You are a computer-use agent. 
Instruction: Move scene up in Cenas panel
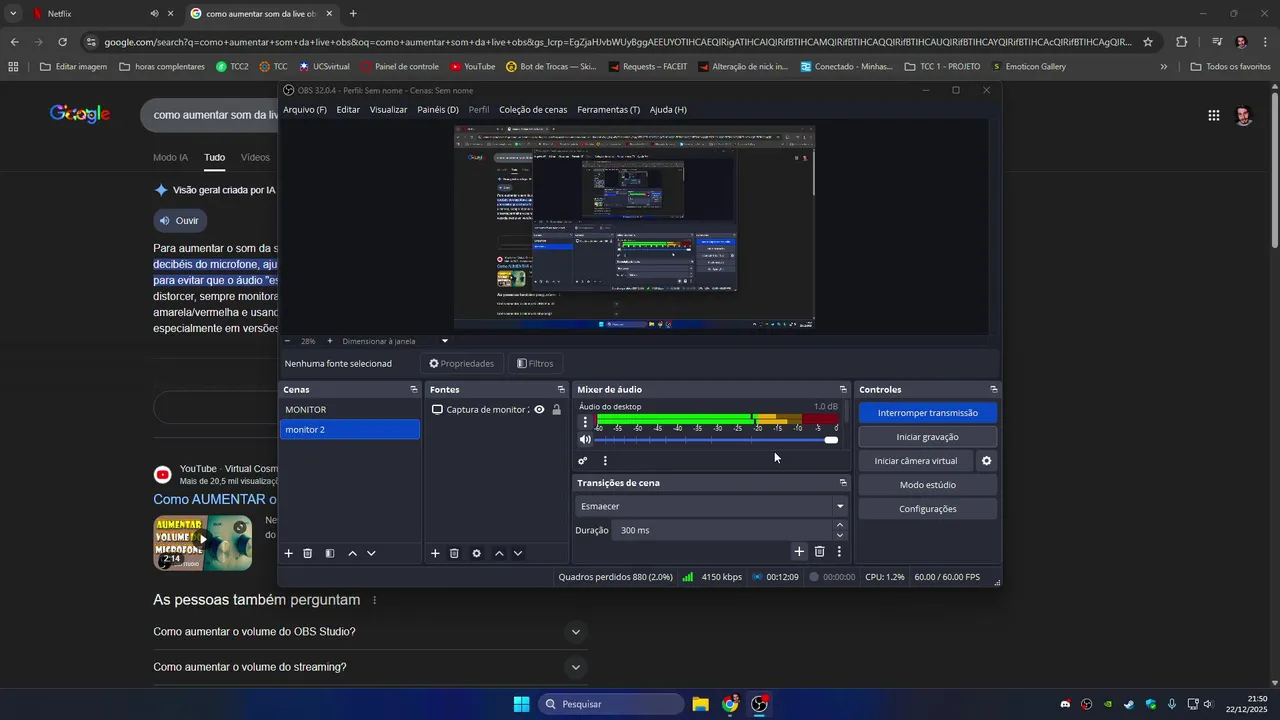(352, 553)
